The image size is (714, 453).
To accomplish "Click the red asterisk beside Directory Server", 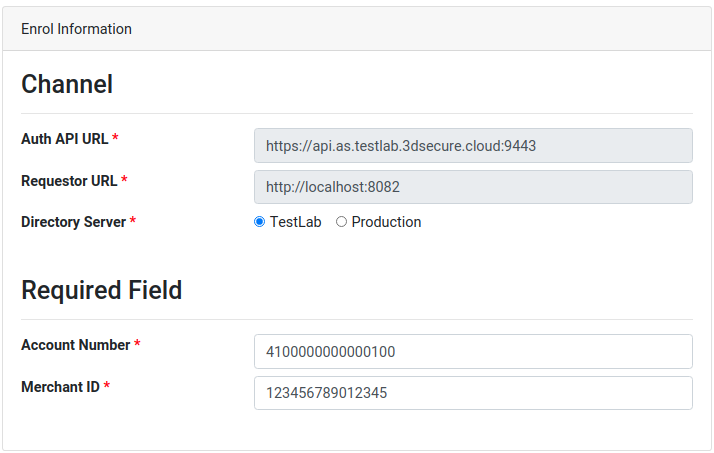I will coord(133,220).
